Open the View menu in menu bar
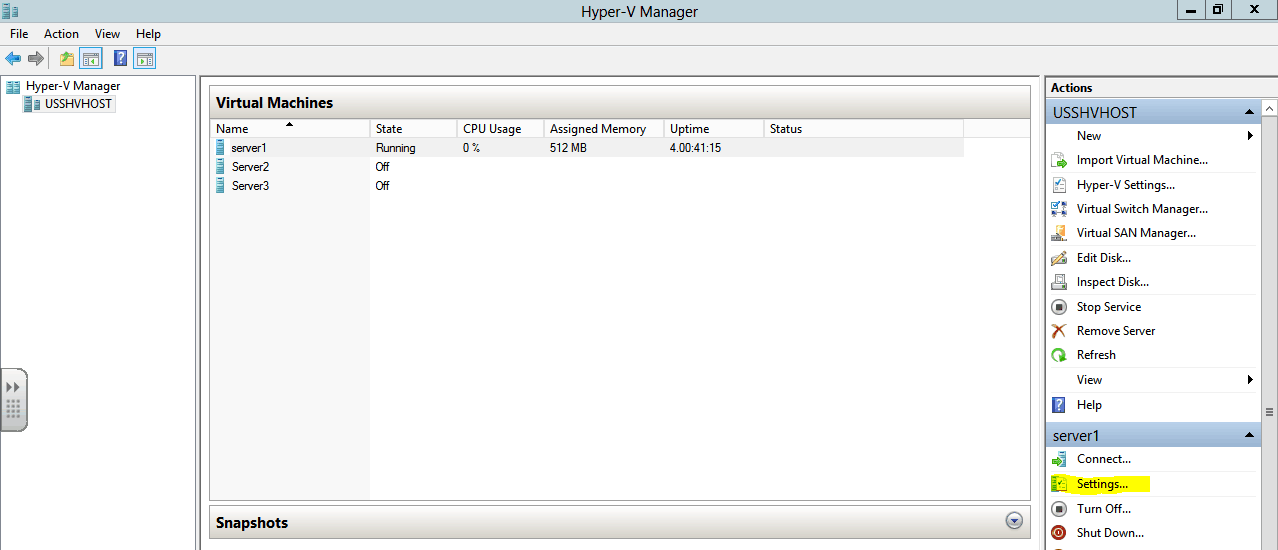Image resolution: width=1278 pixels, height=550 pixels. pyautogui.click(x=107, y=34)
